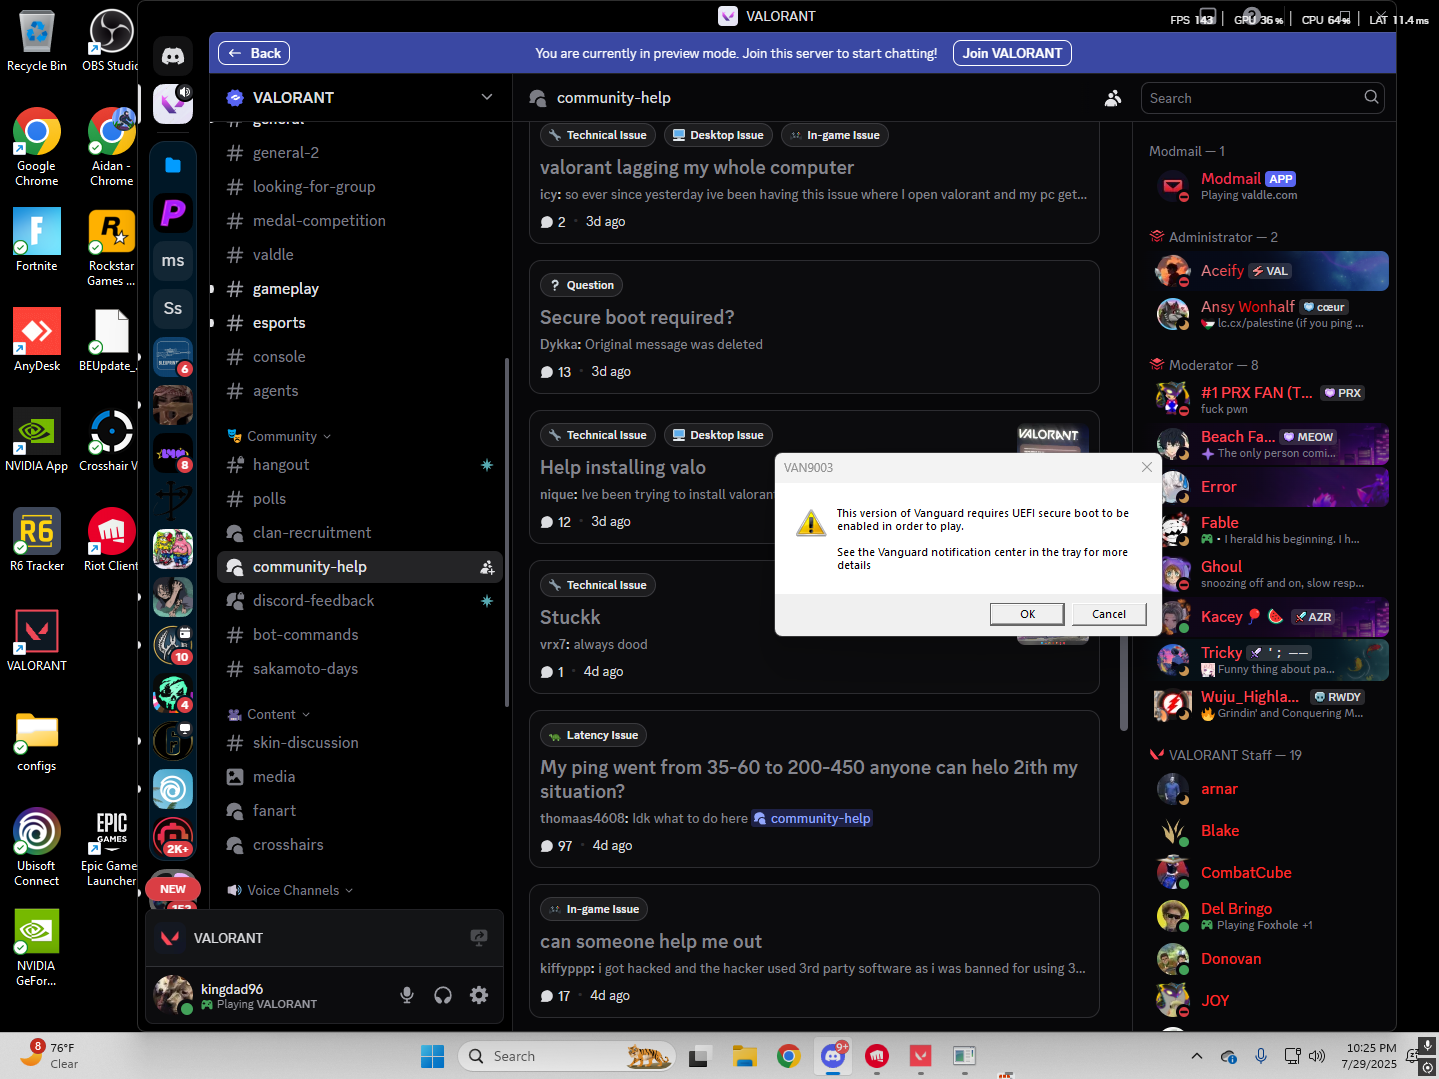The image size is (1439, 1079).
Task: Open Ubisoft Connect desktop shortcut
Action: [37, 848]
